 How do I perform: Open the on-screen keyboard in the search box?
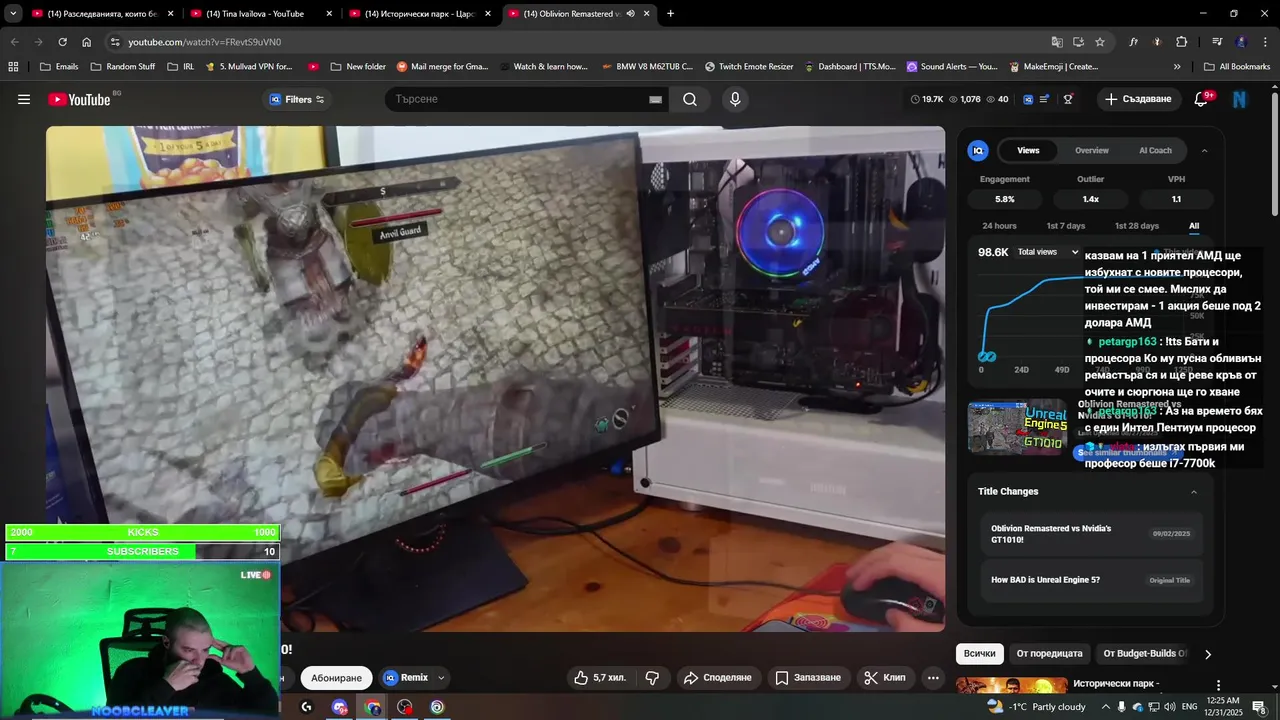[x=655, y=99]
